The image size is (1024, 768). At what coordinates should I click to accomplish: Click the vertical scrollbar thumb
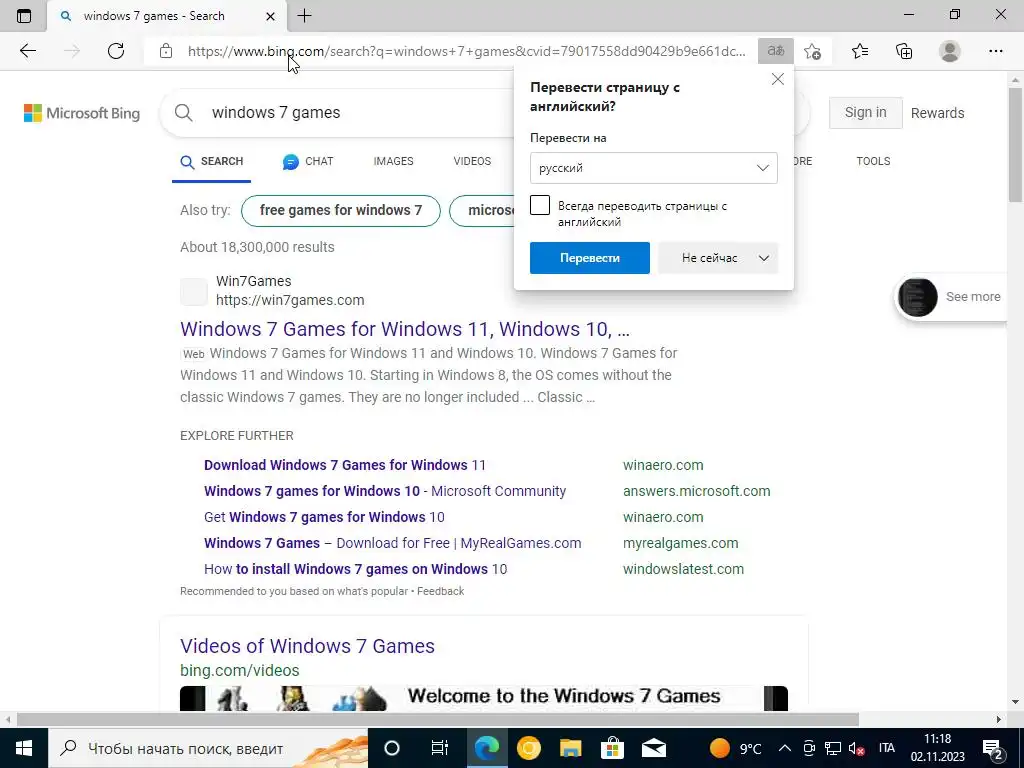(1015, 144)
